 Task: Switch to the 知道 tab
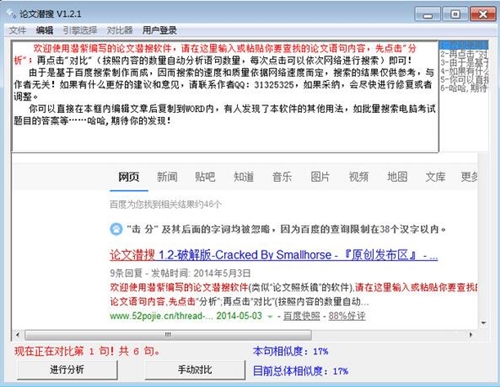point(244,177)
